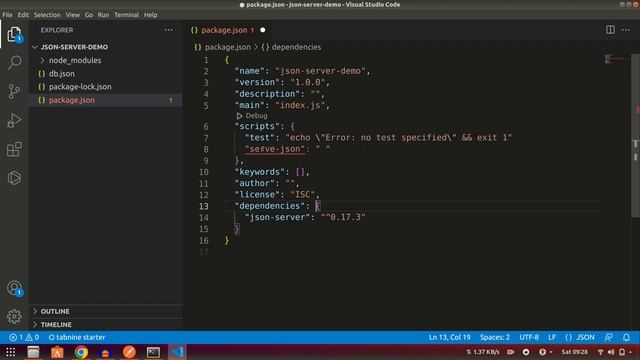Open the Explorer view in activity bar
The width and height of the screenshot is (640, 360).
tap(14, 34)
